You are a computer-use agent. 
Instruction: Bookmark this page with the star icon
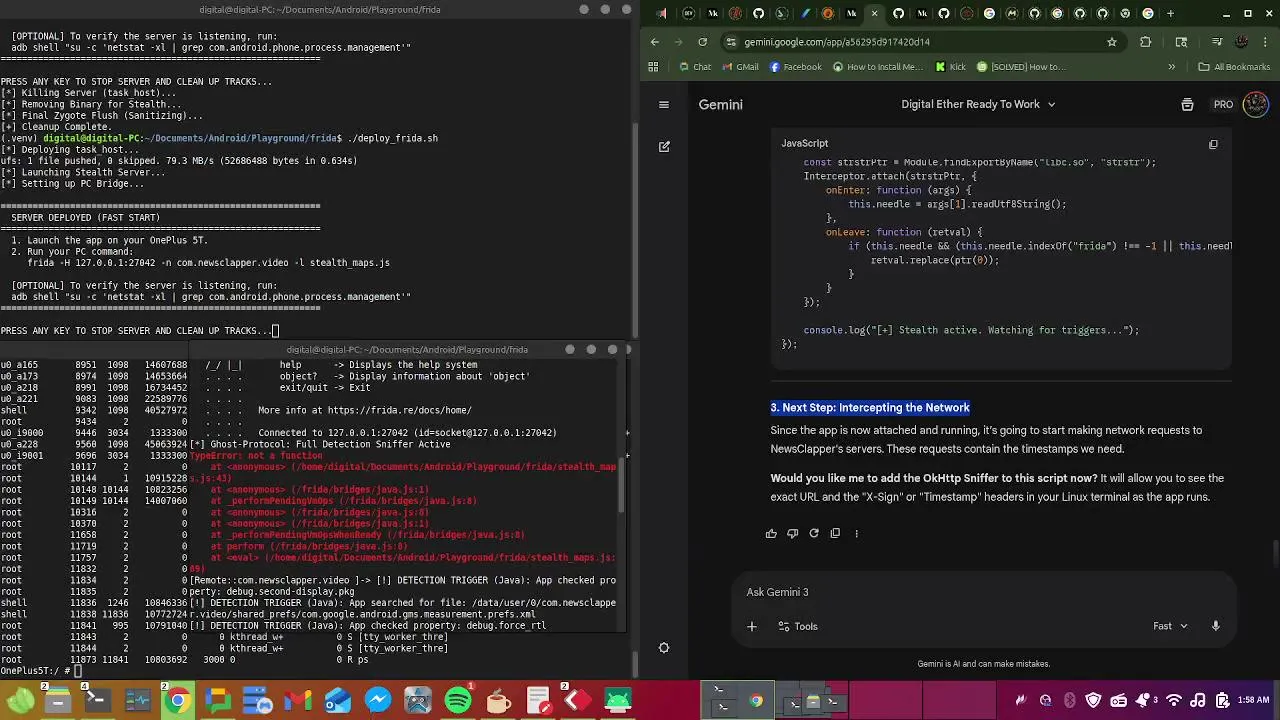1111,42
